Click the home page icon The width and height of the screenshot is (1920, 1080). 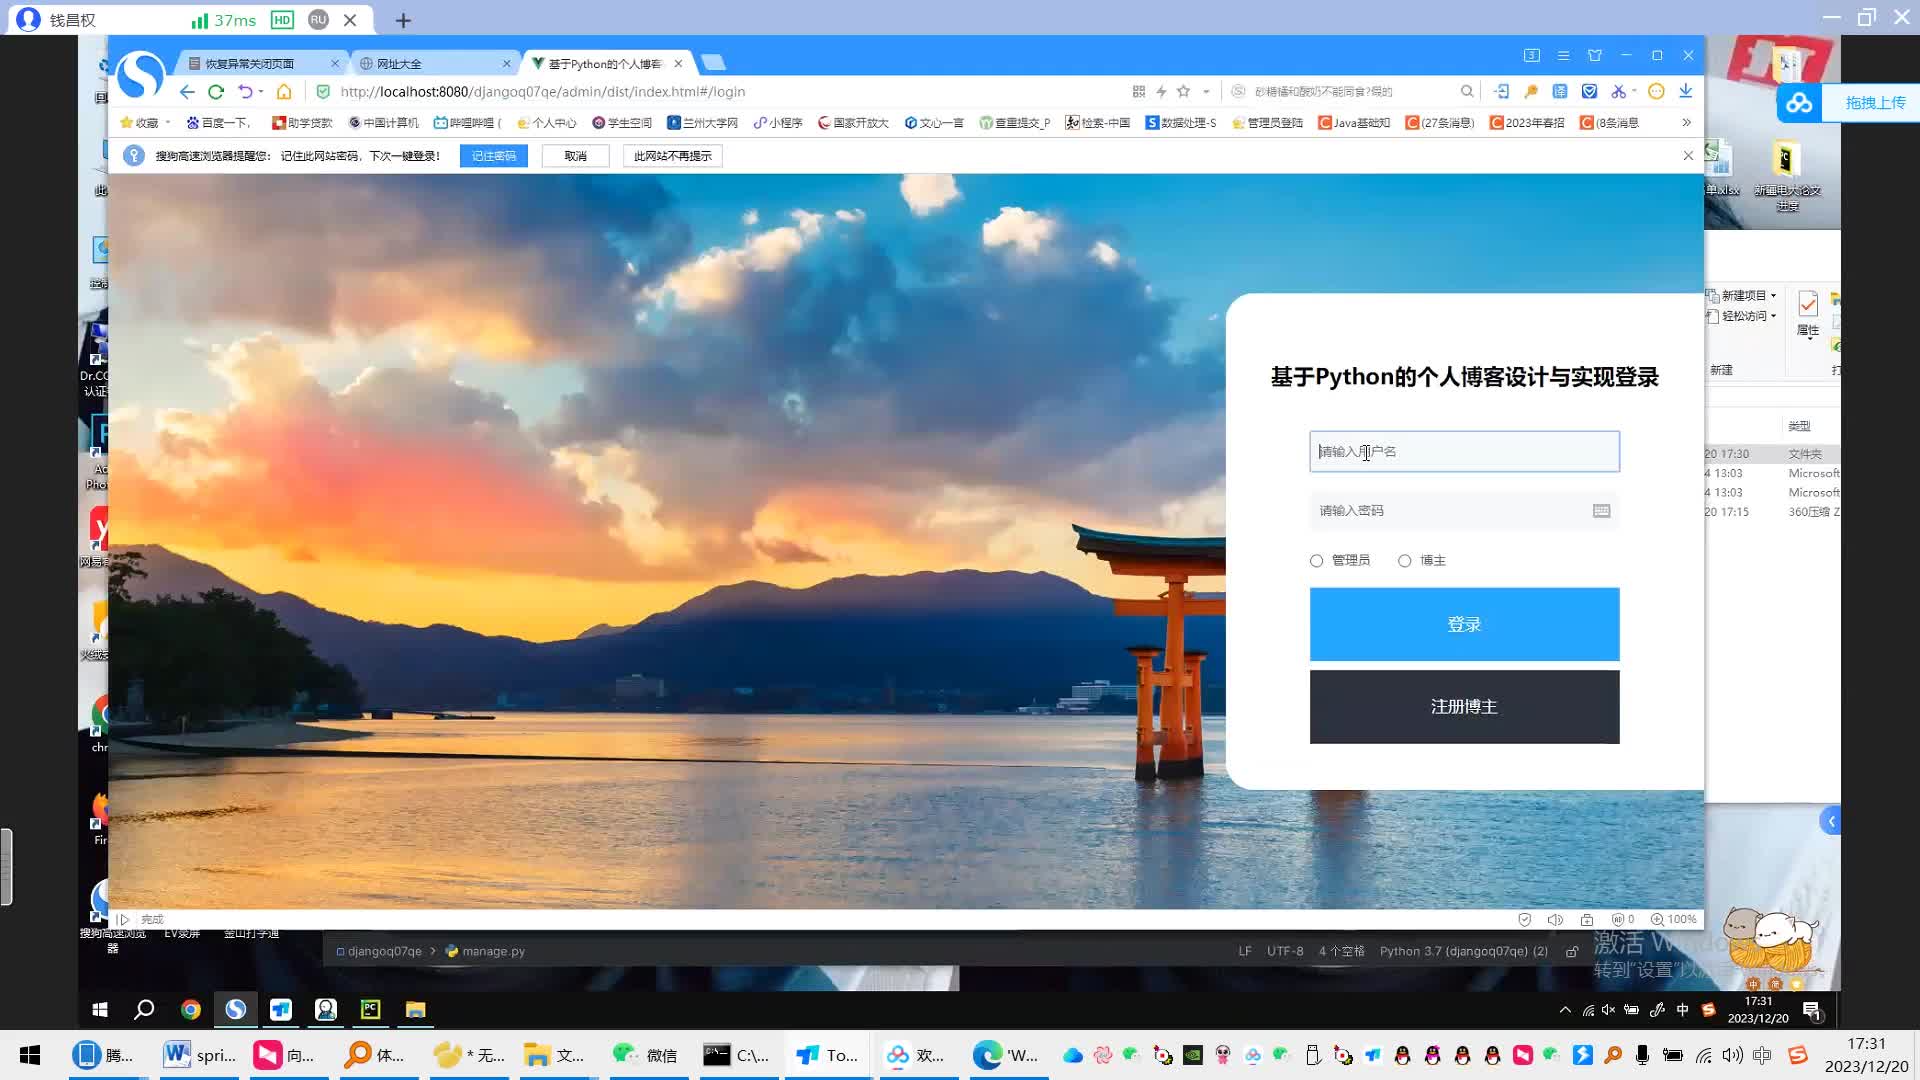[x=284, y=91]
